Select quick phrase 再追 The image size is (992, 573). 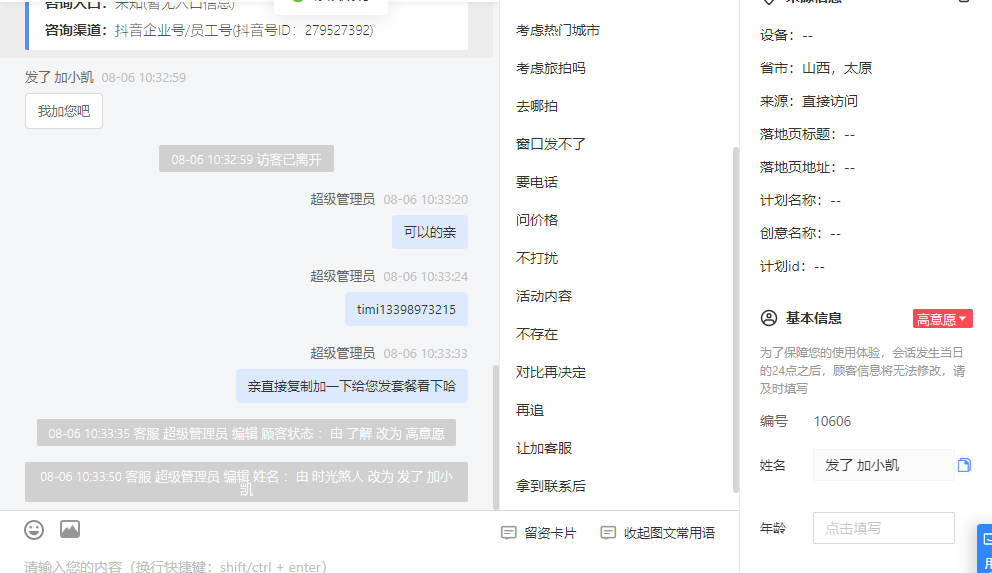point(530,410)
